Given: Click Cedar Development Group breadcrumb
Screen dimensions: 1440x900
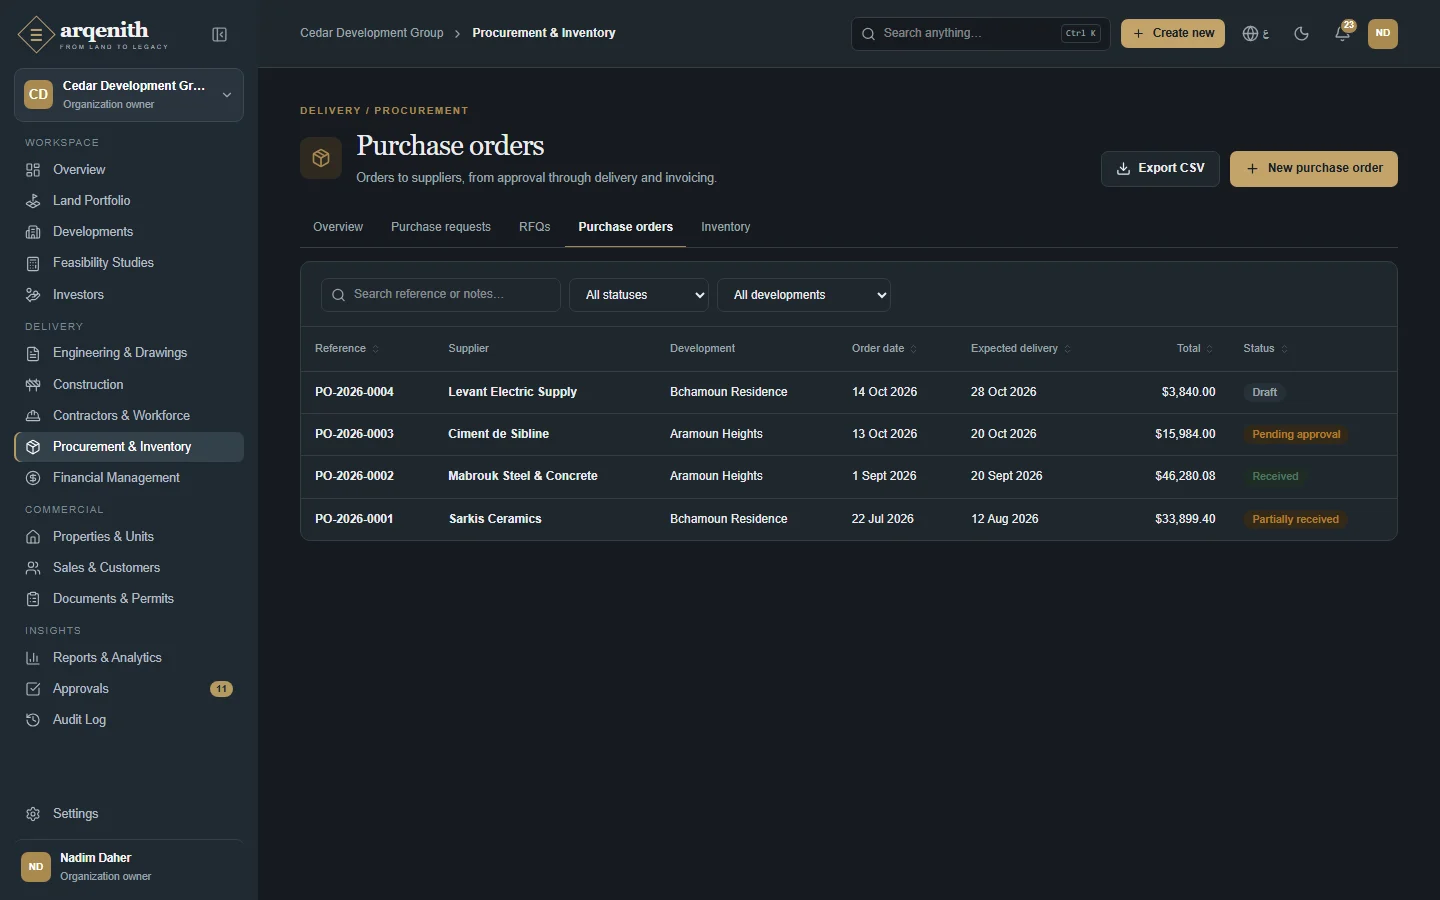Looking at the screenshot, I should click(x=372, y=33).
